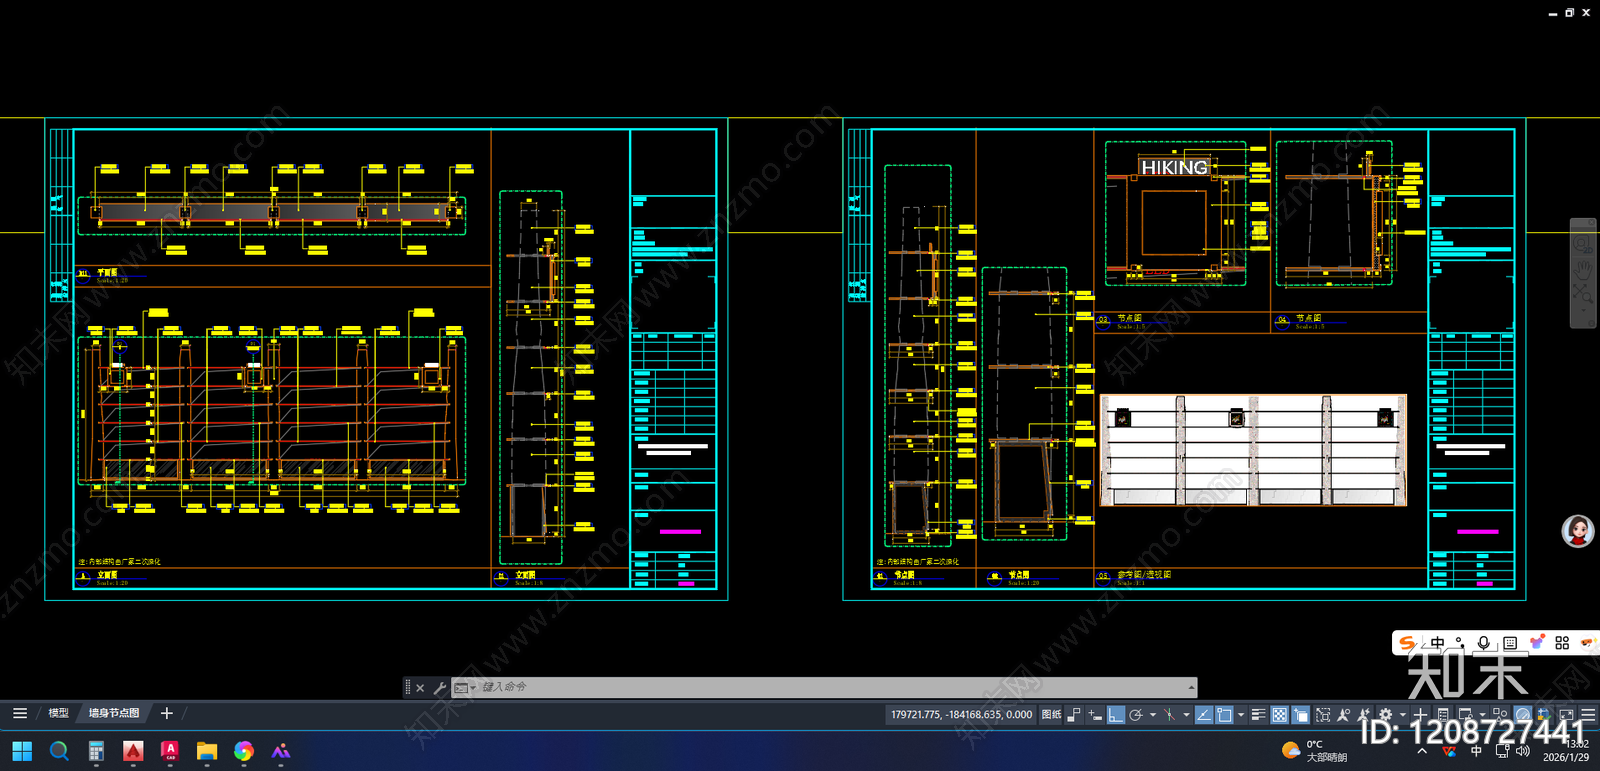Open weather widget 0°C 大部晴朗
Image resolution: width=1600 pixels, height=771 pixels.
point(1314,750)
